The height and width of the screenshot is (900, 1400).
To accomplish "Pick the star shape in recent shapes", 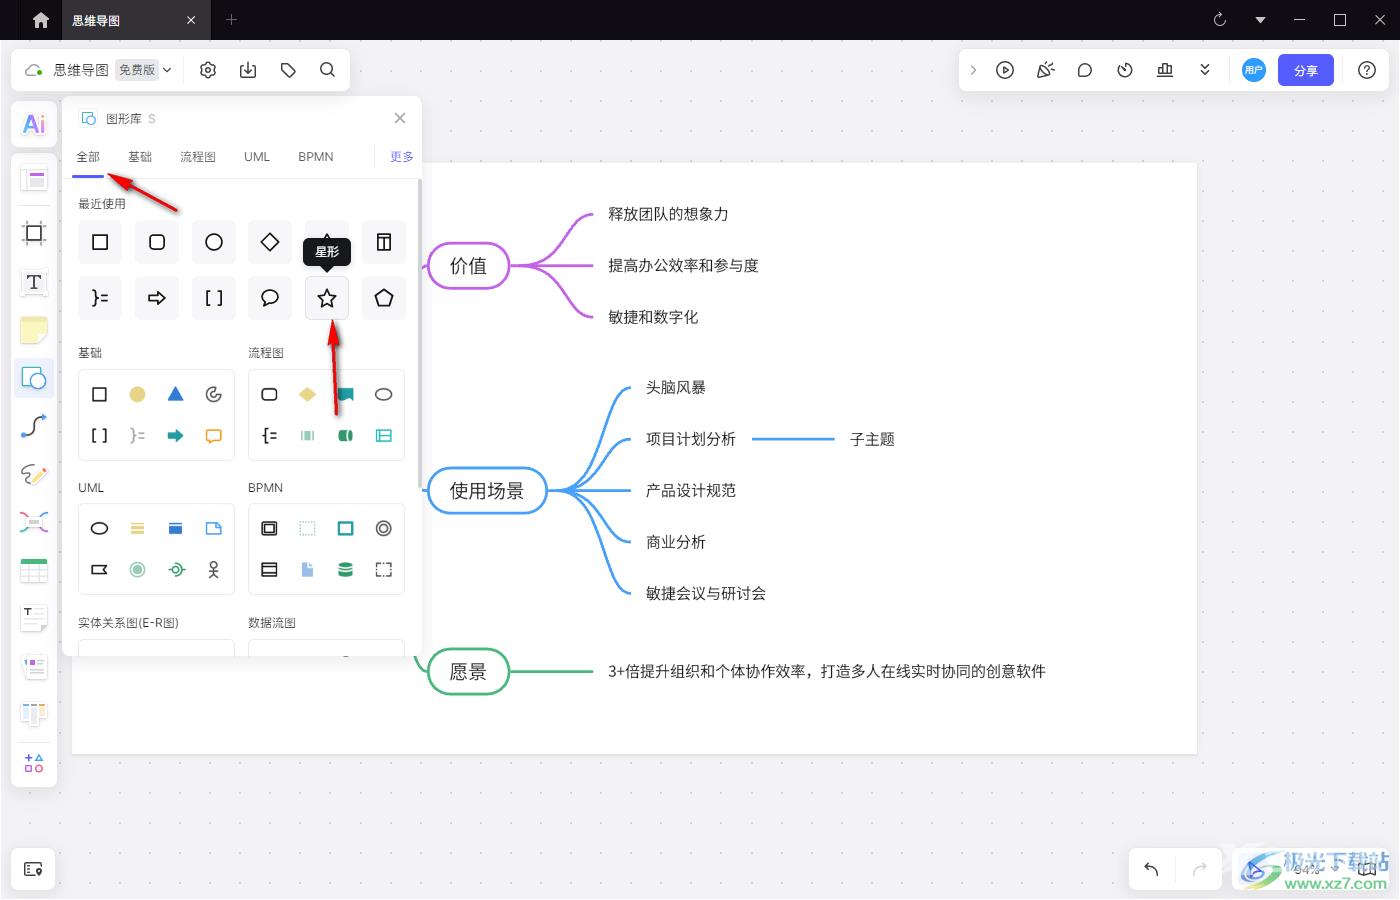I will (327, 298).
